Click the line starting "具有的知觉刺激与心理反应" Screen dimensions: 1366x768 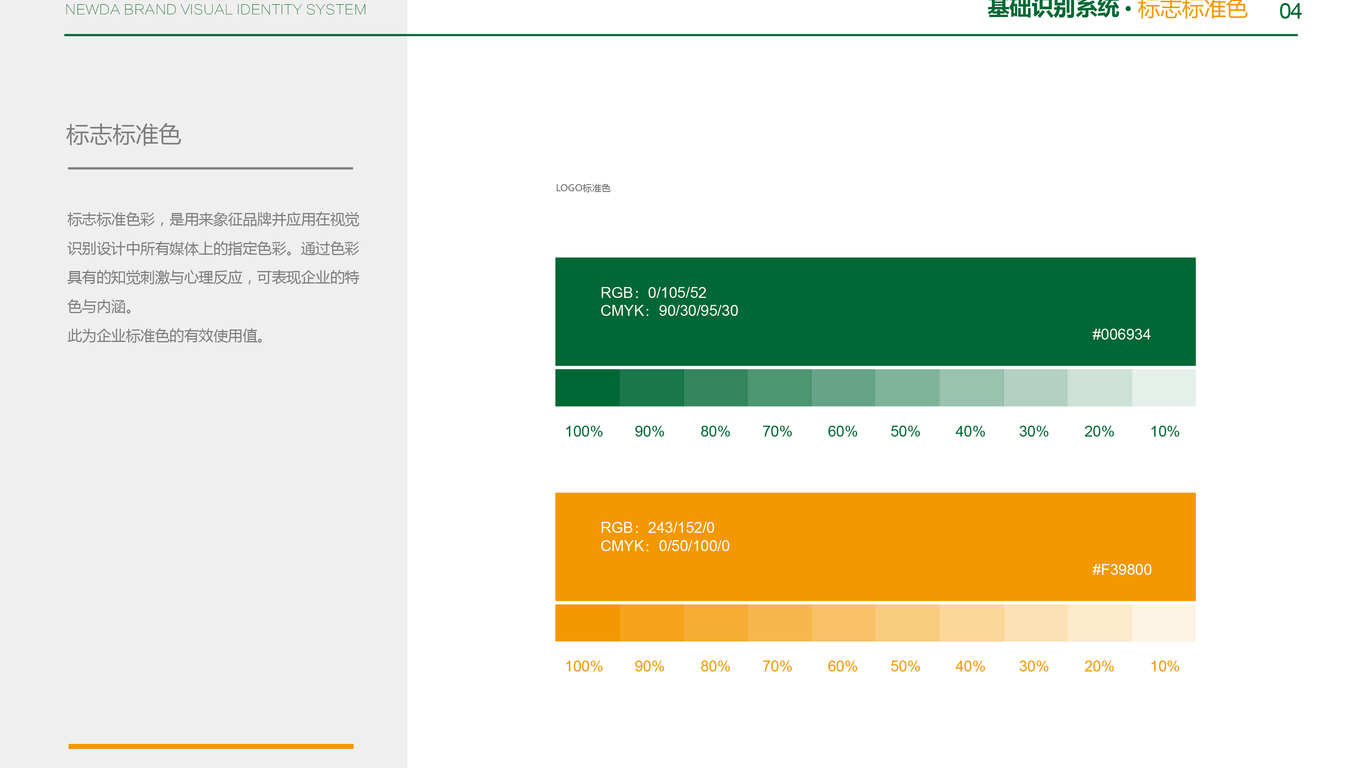click(x=213, y=278)
